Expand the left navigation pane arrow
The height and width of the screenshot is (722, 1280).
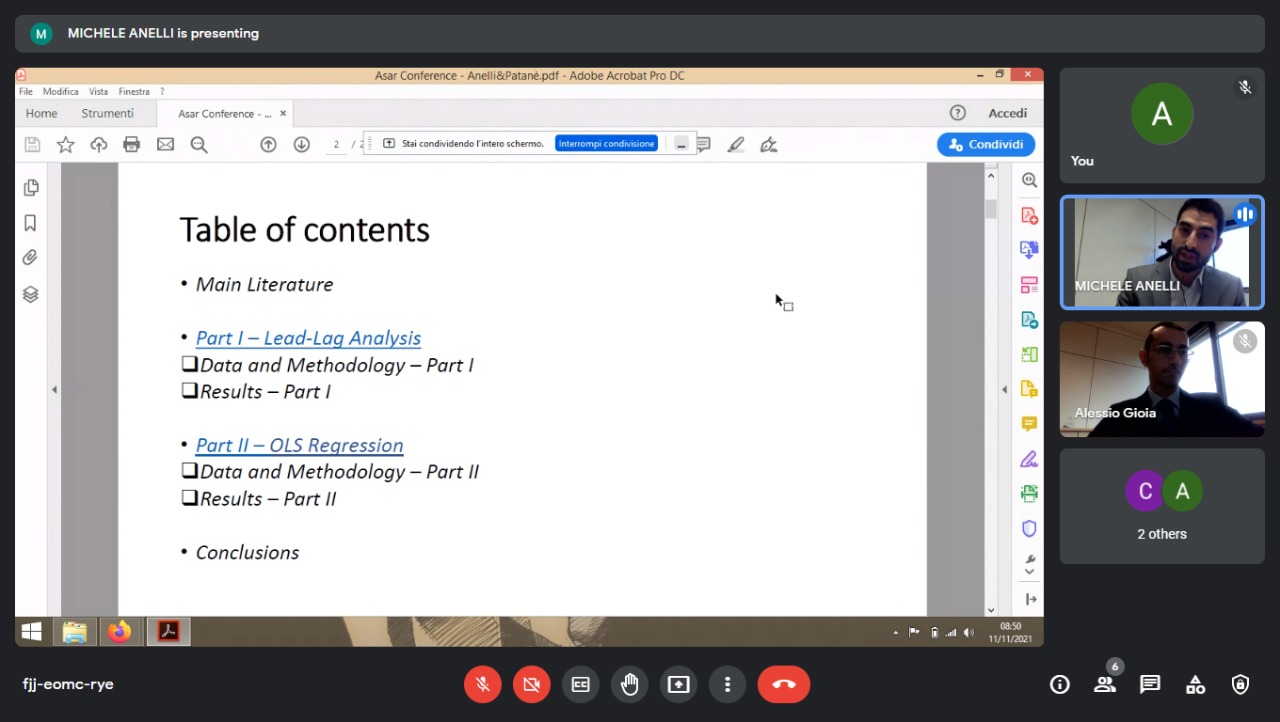[54, 390]
